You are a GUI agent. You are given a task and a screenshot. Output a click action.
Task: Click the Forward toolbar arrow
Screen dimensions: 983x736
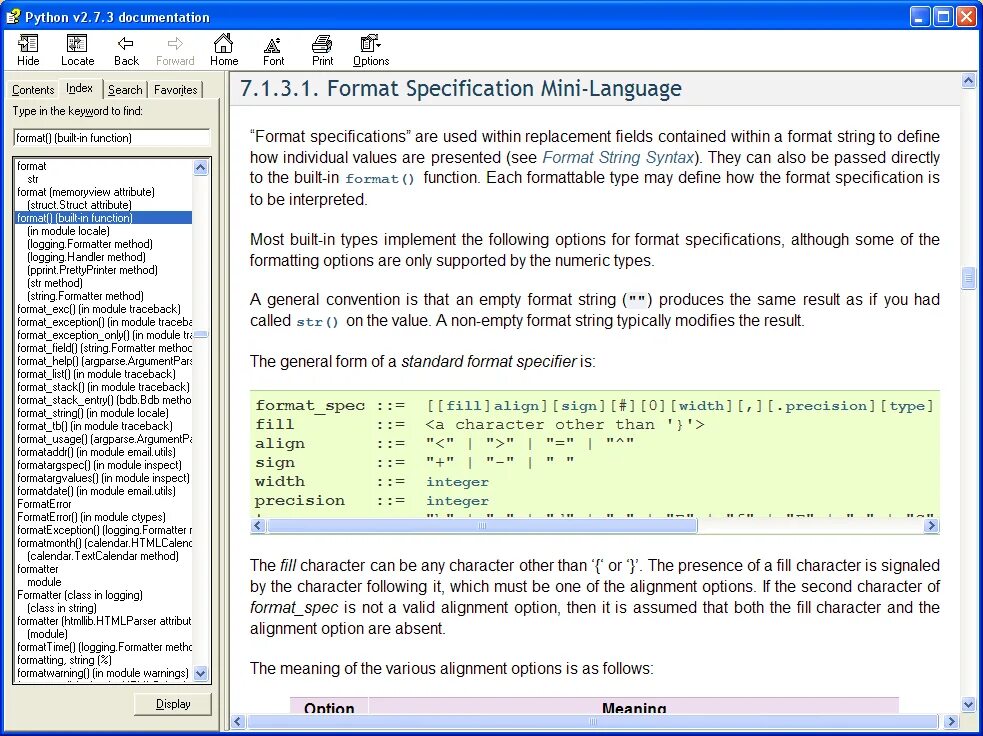175,50
